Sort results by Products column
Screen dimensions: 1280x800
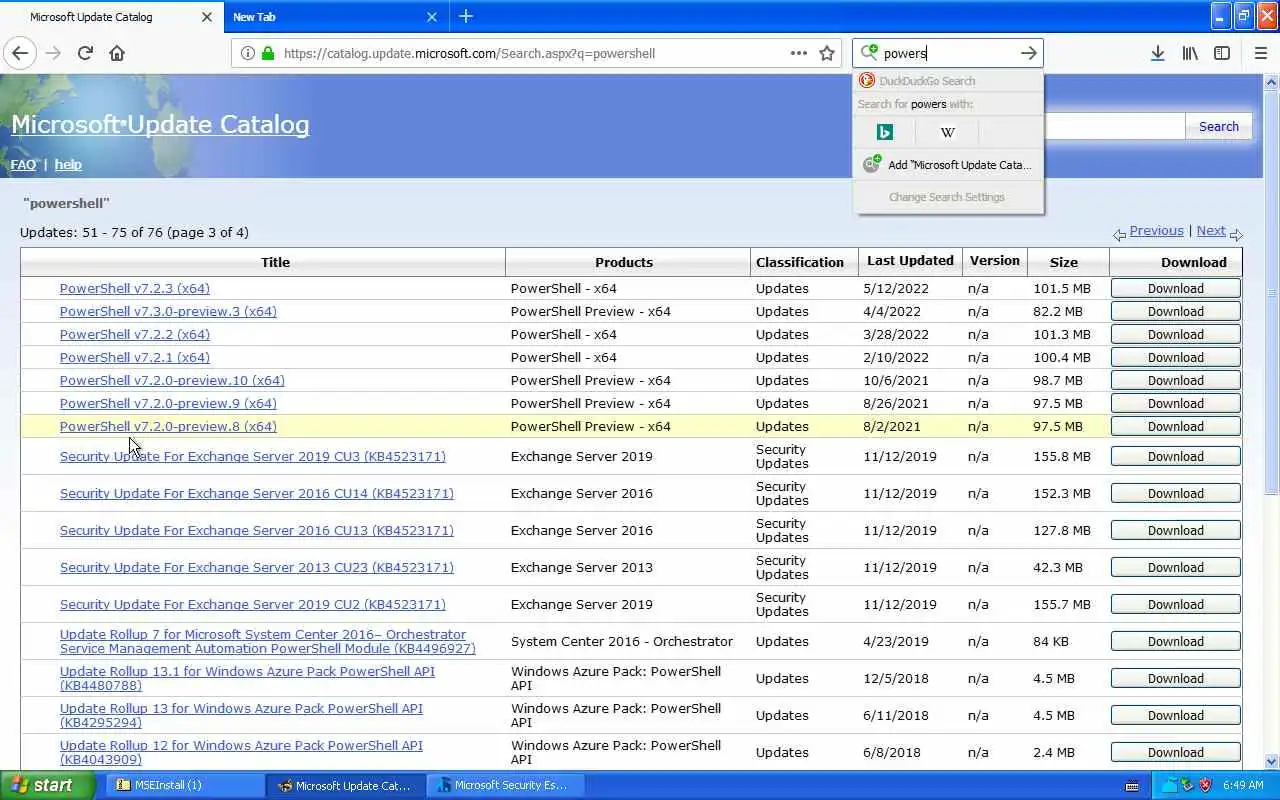(624, 262)
